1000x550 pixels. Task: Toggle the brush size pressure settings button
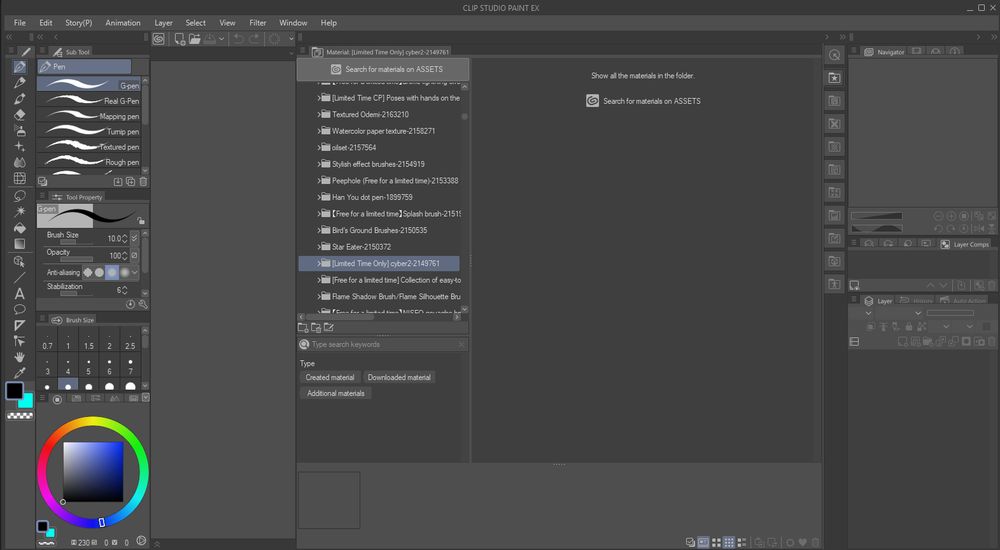pyautogui.click(x=135, y=238)
